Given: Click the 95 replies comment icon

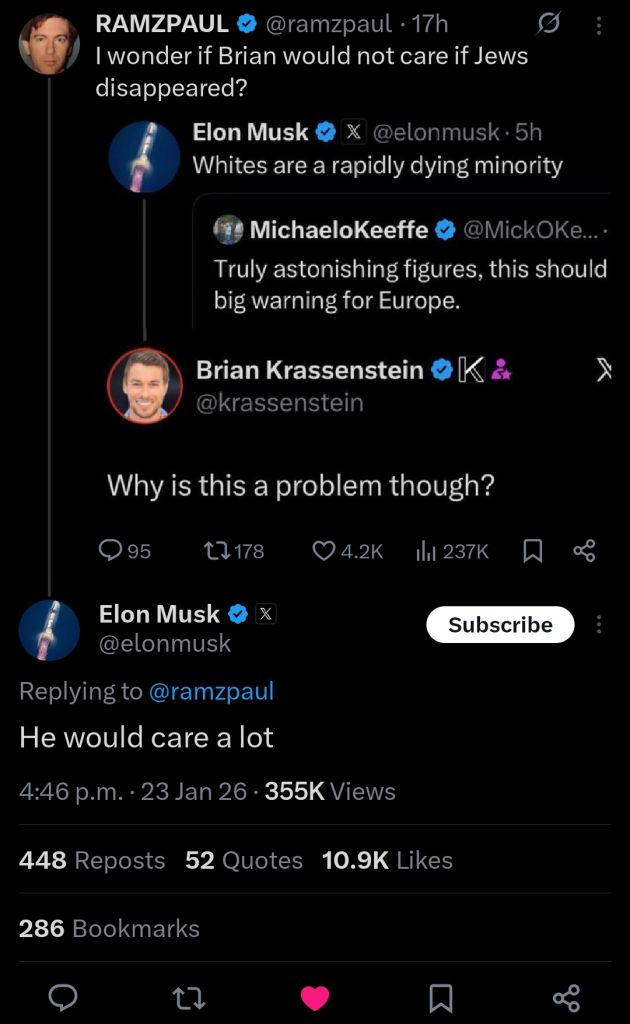Looking at the screenshot, I should tap(110, 550).
